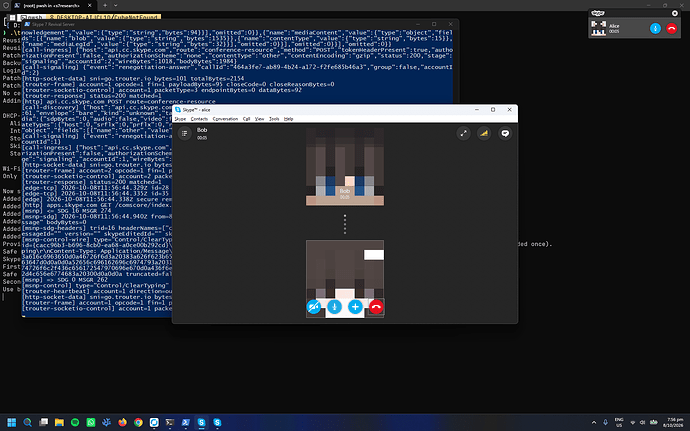This screenshot has width=690, height=431.
Task: Mute mic in Alice mini call window
Action: pyautogui.click(x=655, y=28)
